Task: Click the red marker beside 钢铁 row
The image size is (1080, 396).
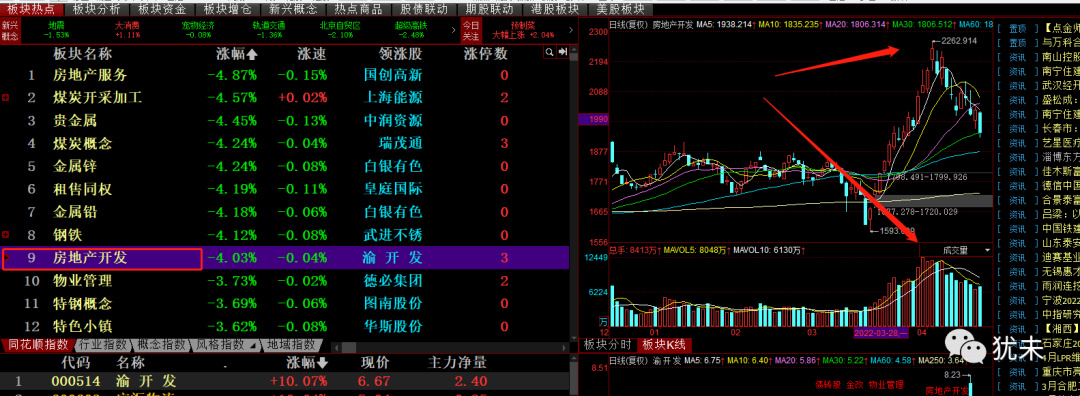Action: pyautogui.click(x=6, y=235)
